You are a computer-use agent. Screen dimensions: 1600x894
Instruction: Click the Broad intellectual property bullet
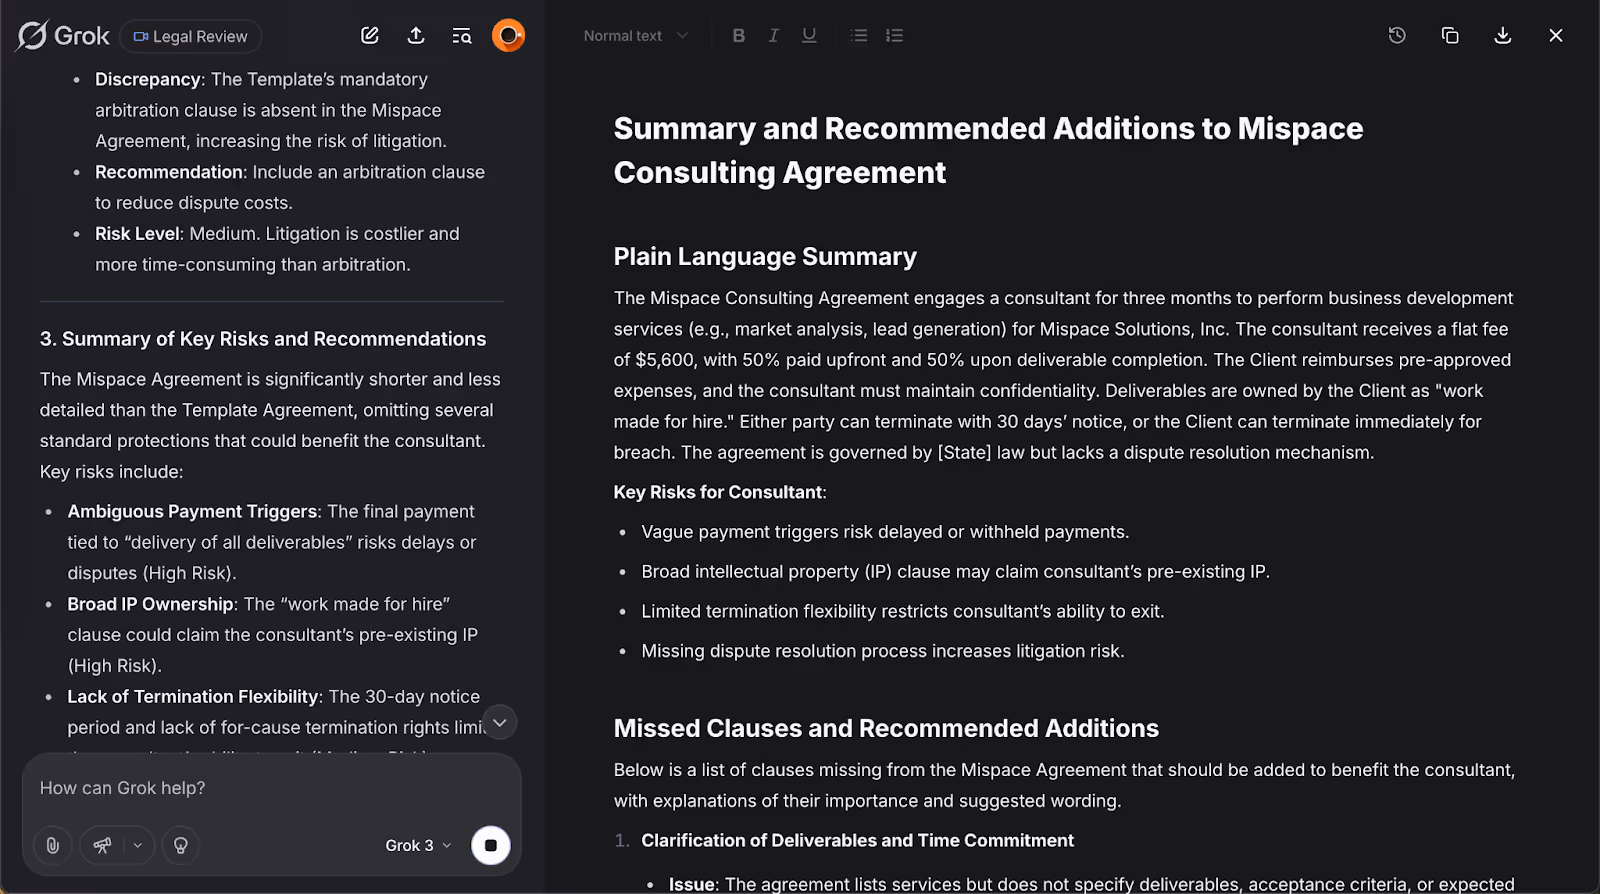(x=955, y=572)
